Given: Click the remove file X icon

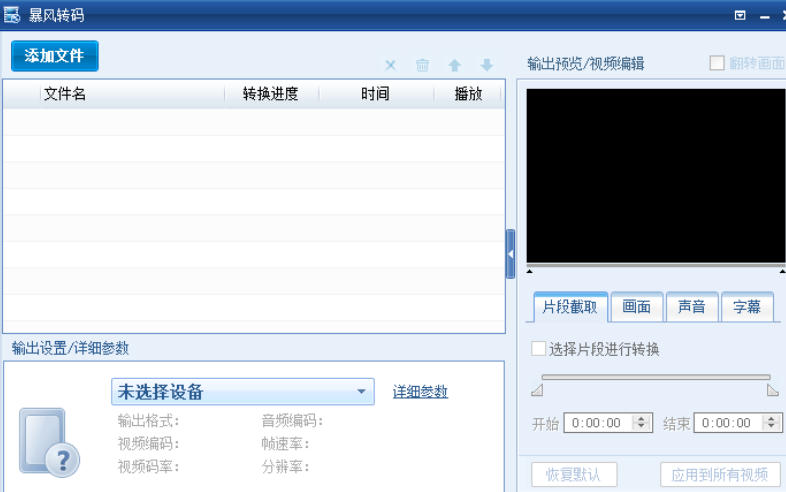Looking at the screenshot, I should pyautogui.click(x=390, y=65).
